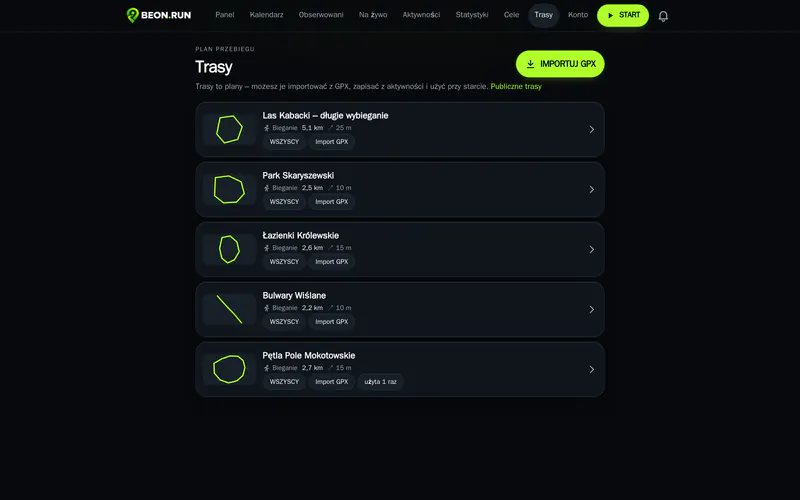The width and height of the screenshot is (800, 500).
Task: Open Las Kabacki route shape thumbnail
Action: point(229,130)
